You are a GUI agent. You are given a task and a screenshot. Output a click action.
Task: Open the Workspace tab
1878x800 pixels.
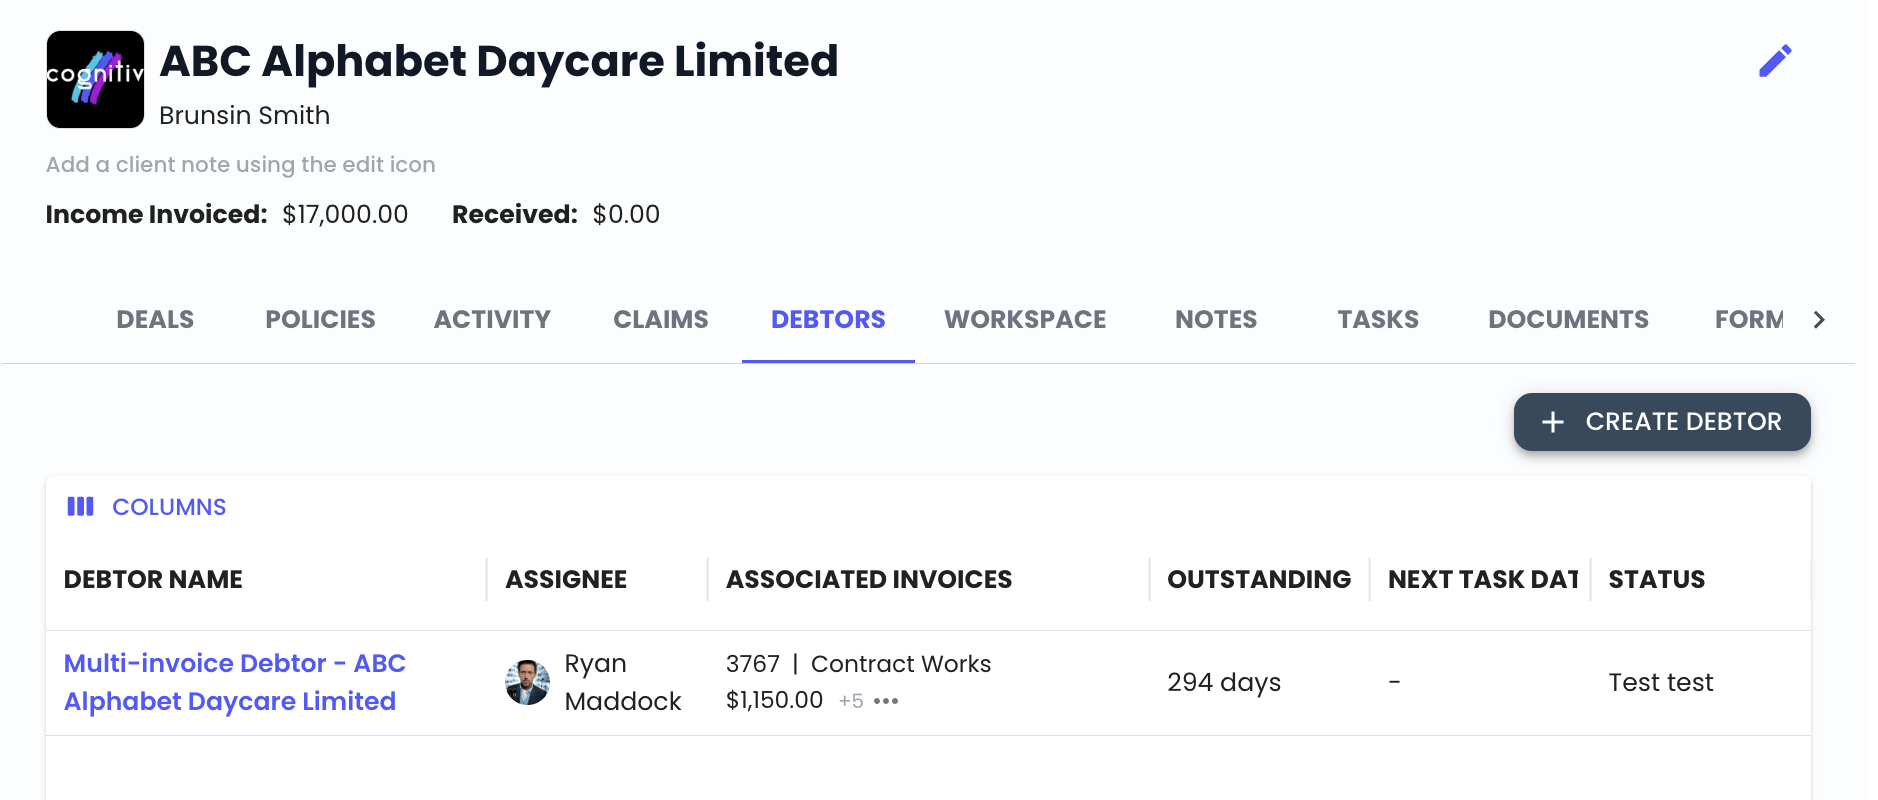pos(1025,319)
